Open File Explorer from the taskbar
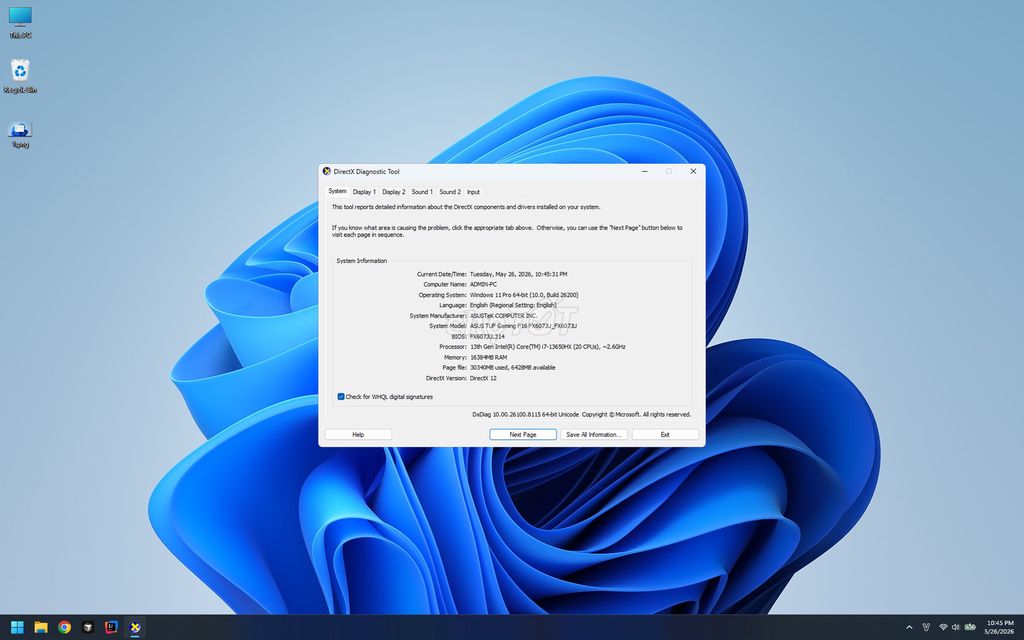Image resolution: width=1024 pixels, height=640 pixels. 41,627
